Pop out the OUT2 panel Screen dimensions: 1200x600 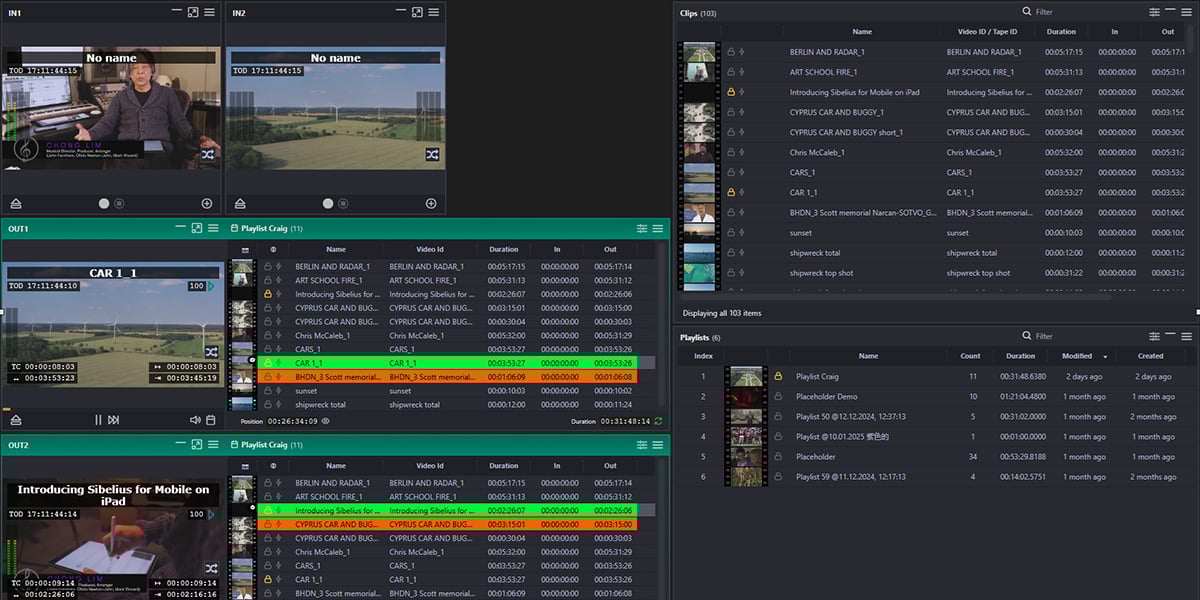click(x=197, y=444)
